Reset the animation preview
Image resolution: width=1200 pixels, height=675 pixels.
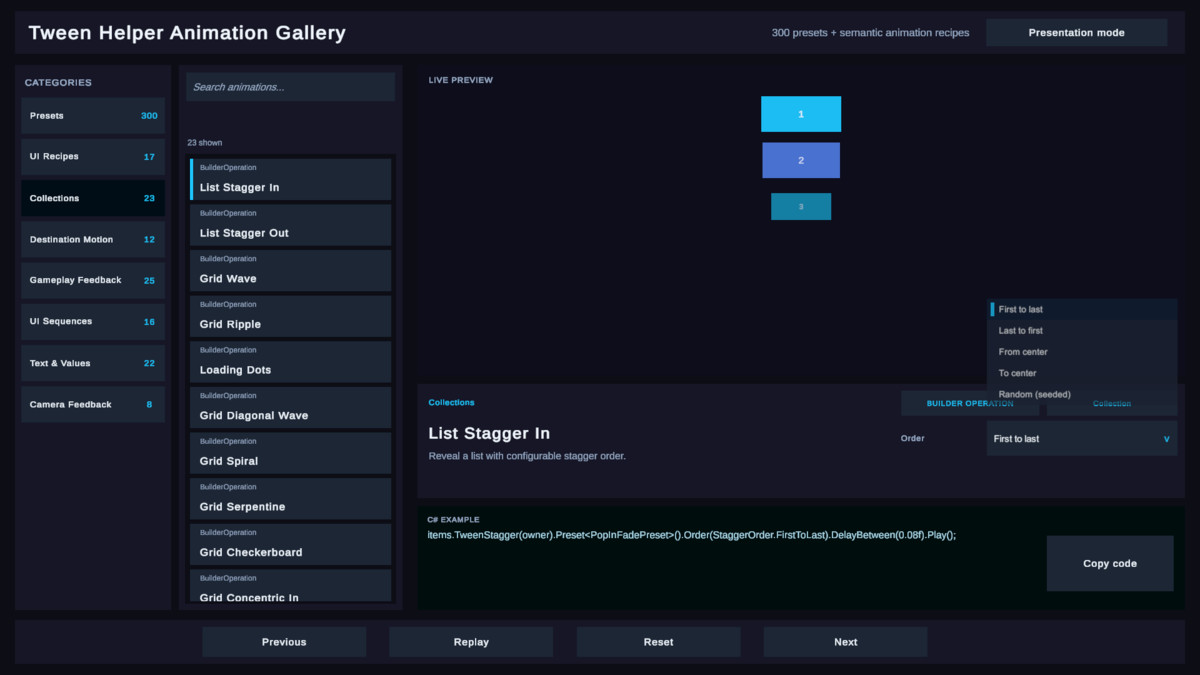658,642
